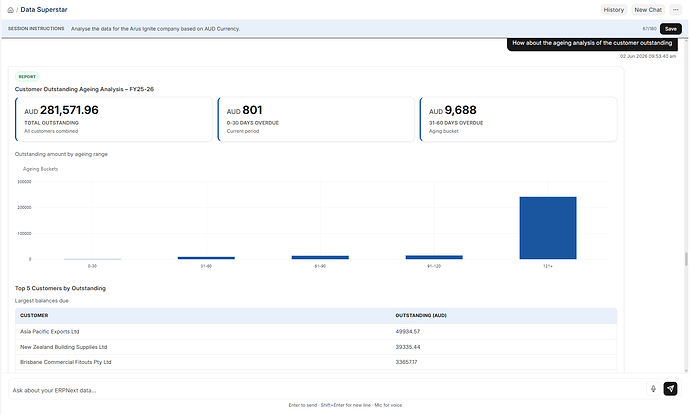Image resolution: width=690 pixels, height=415 pixels.
Task: Click the OUTSTANDING (AUD) column header
Action: click(421, 316)
